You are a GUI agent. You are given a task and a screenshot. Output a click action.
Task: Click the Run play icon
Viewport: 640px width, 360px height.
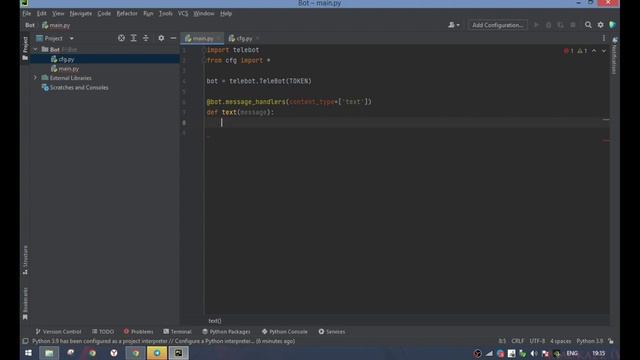point(536,25)
